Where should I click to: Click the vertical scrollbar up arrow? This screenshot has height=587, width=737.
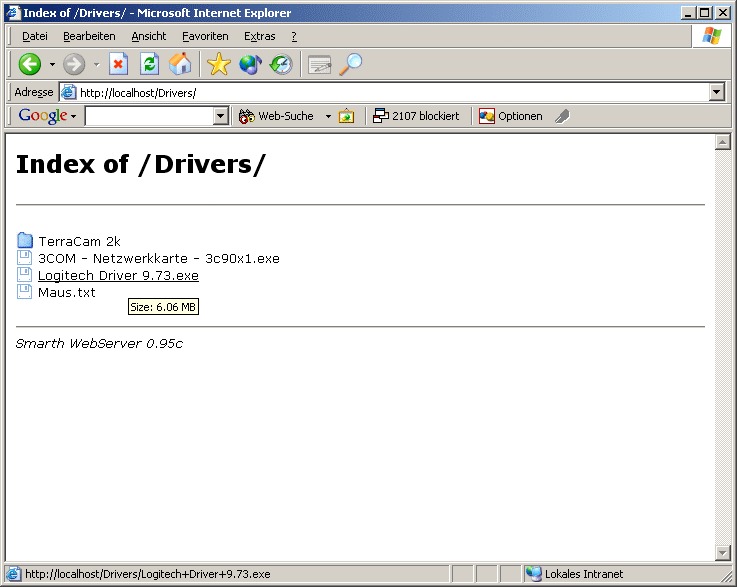point(722,141)
